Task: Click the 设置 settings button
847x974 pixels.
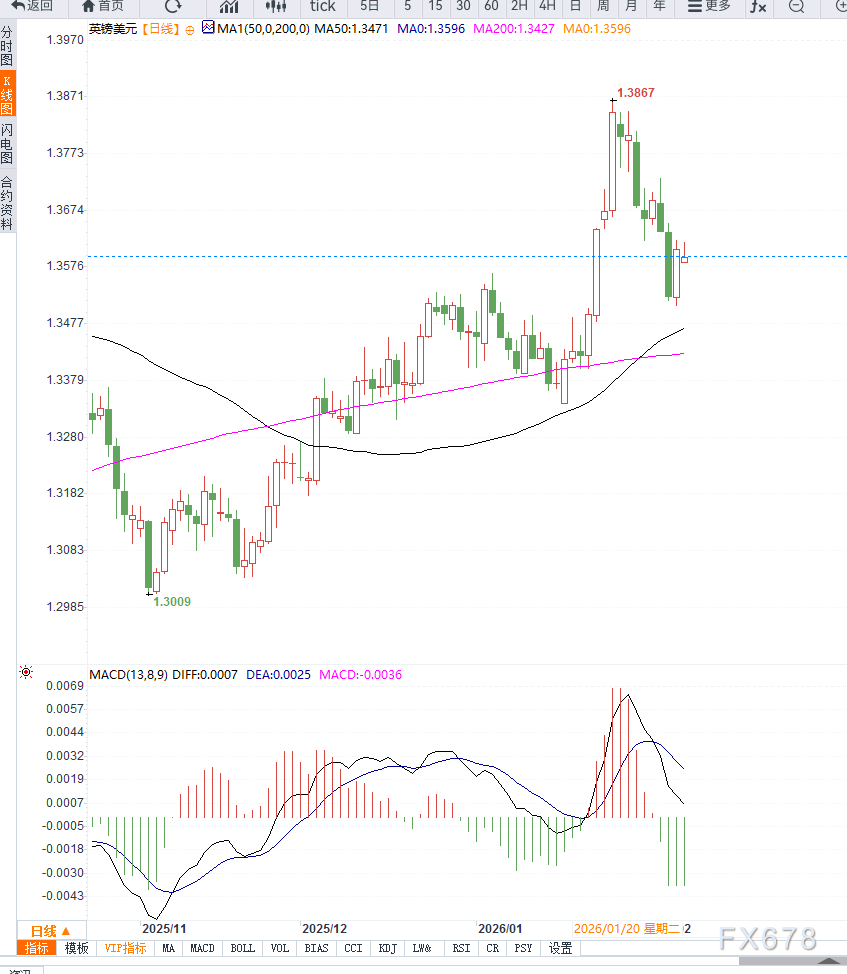Action: click(x=560, y=948)
